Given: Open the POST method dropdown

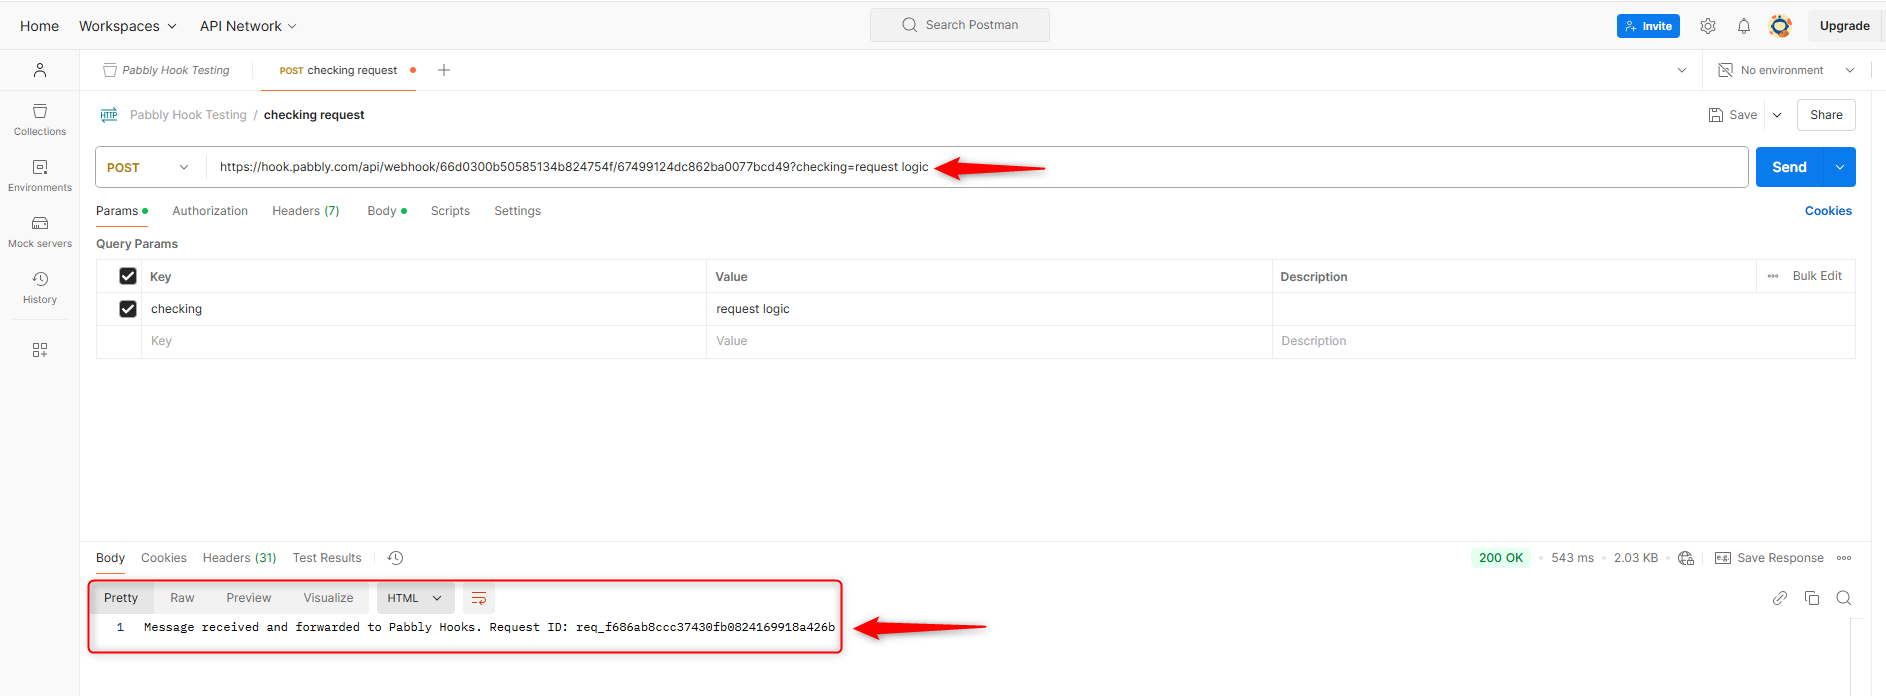Looking at the screenshot, I should [x=148, y=167].
